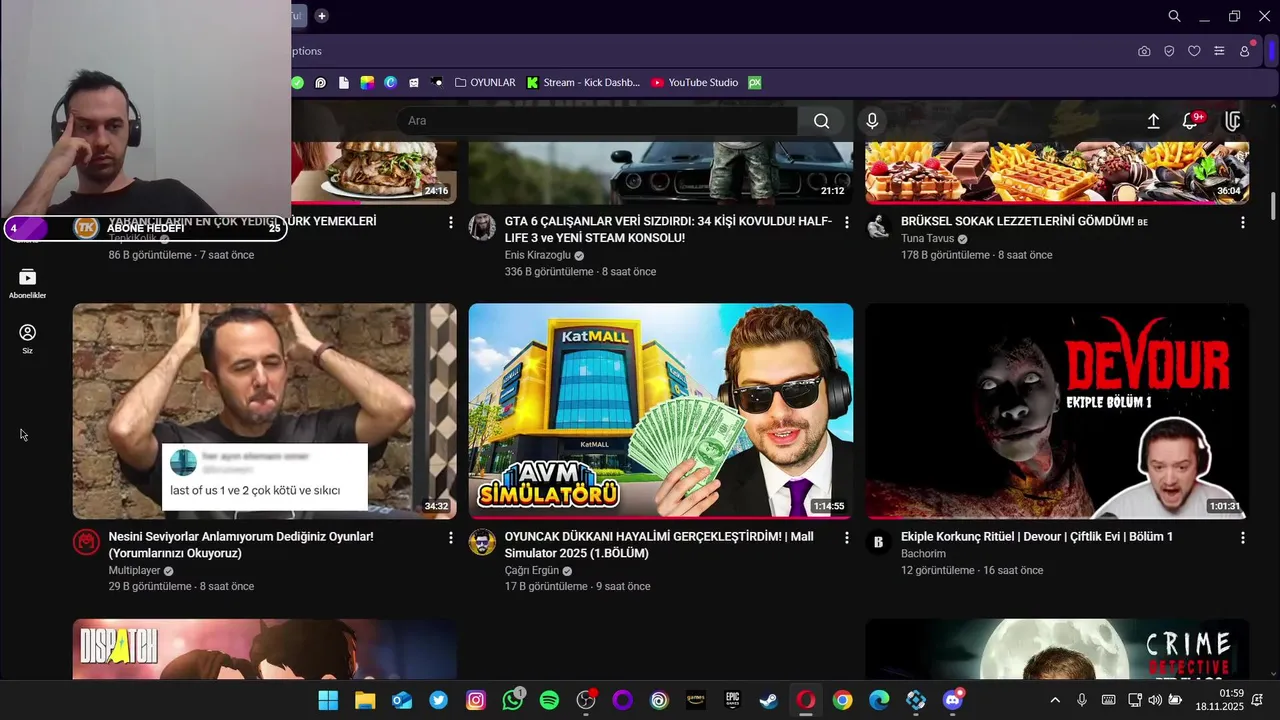Open the YouTube upload arrow icon
Image resolution: width=1280 pixels, height=720 pixels.
(x=1153, y=121)
